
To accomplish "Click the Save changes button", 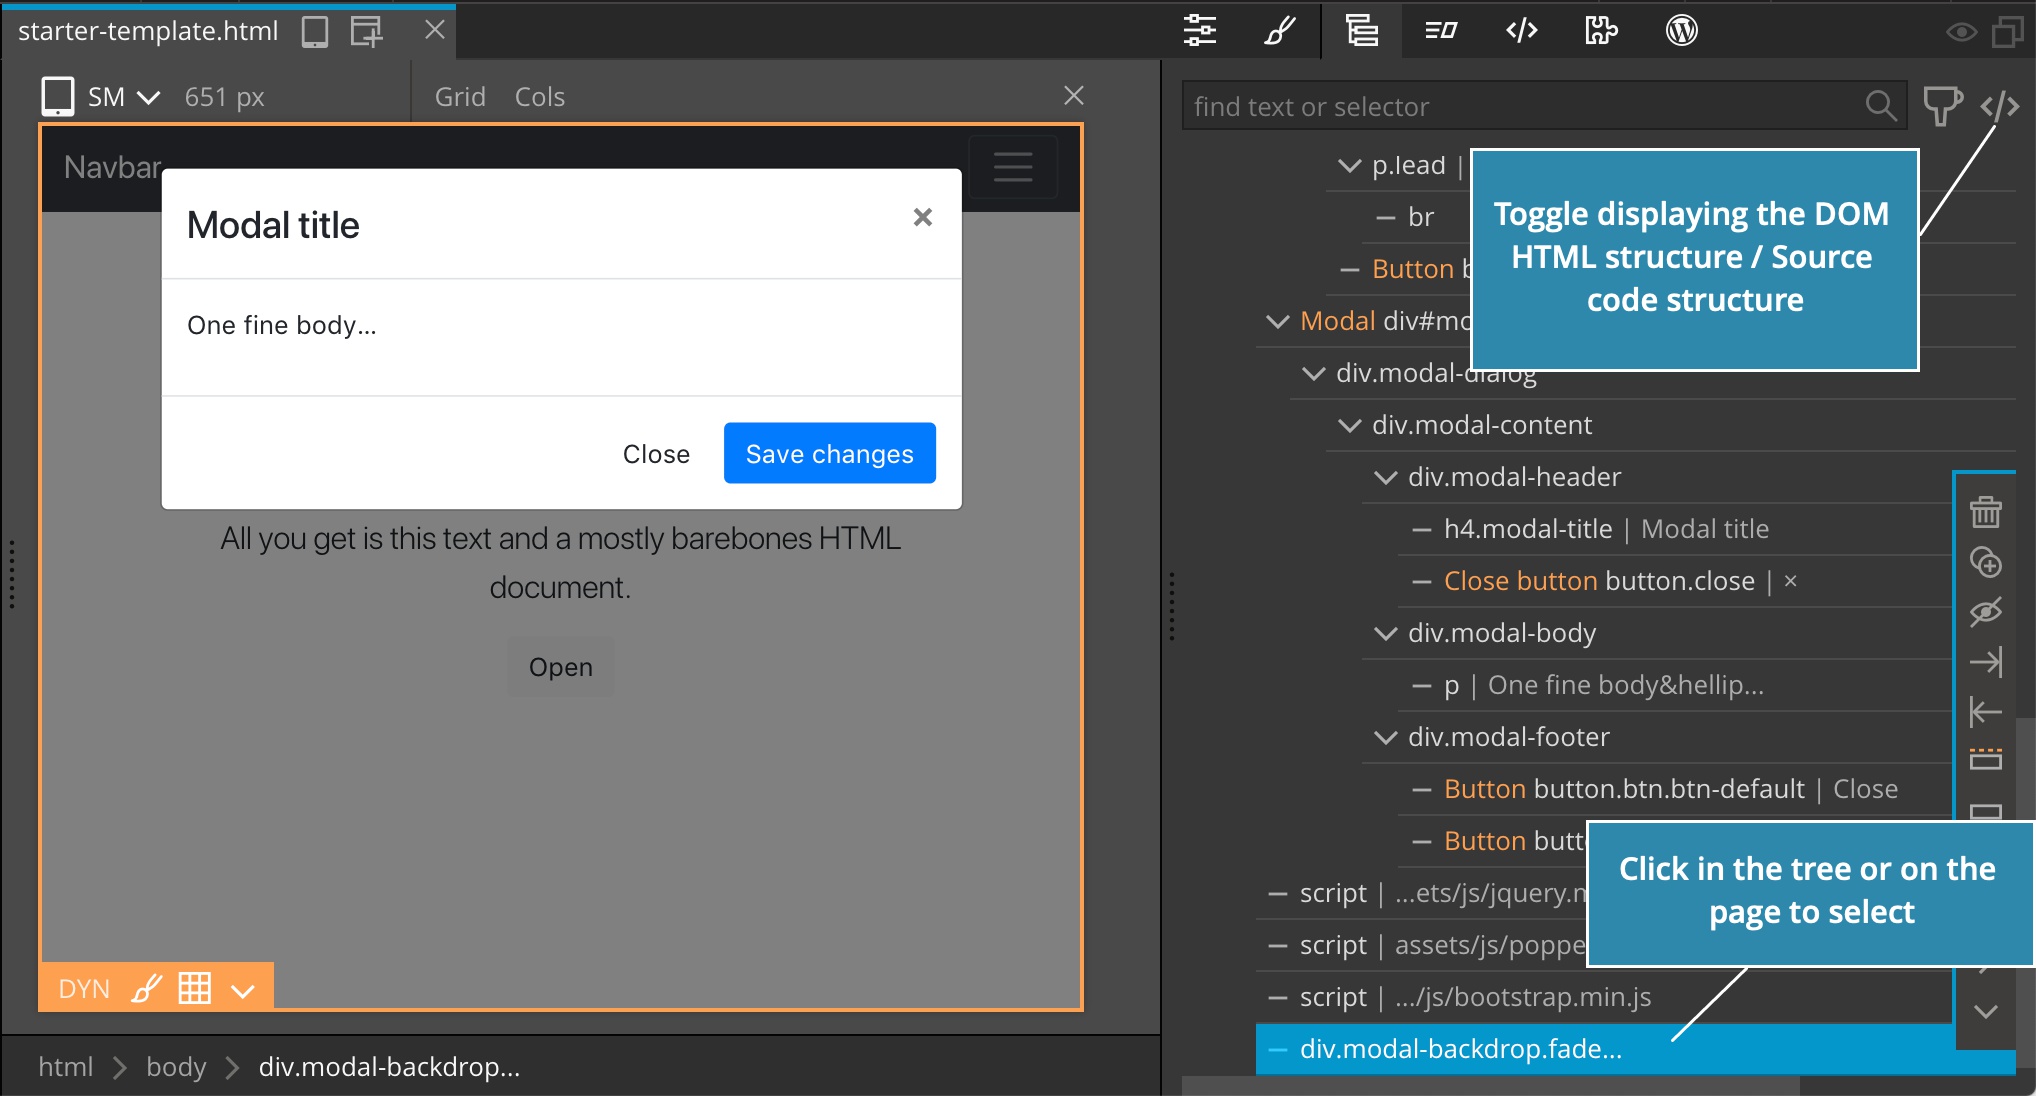I will click(830, 453).
